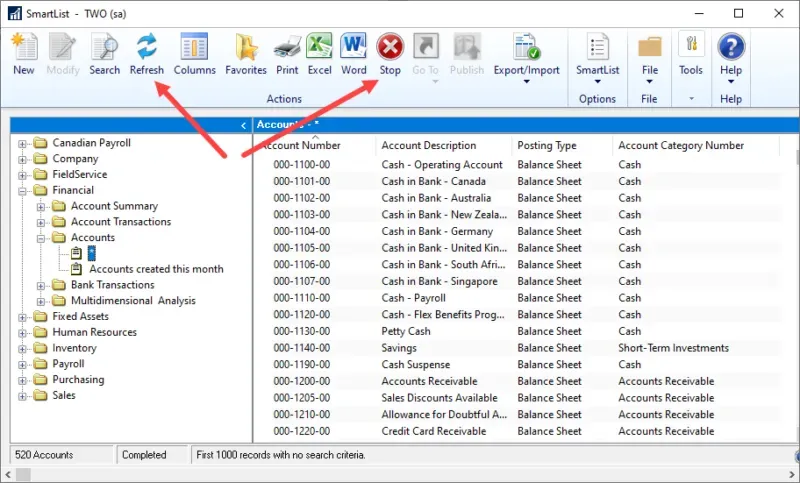
Task: Open the Columns chooser
Action: [194, 53]
